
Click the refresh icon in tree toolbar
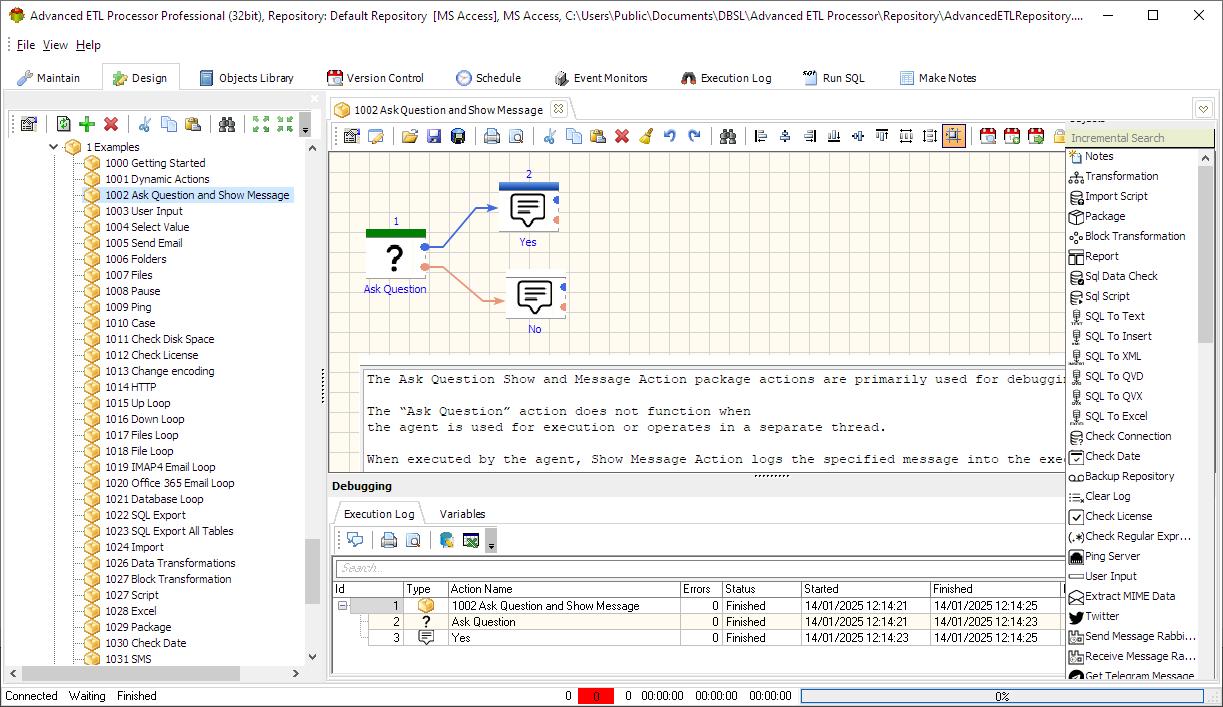tap(64, 124)
